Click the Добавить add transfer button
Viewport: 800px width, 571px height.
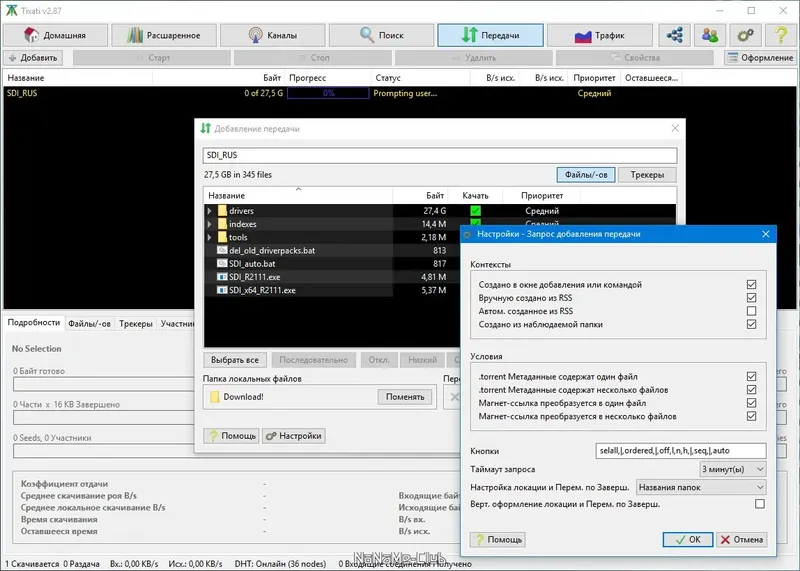pos(33,58)
